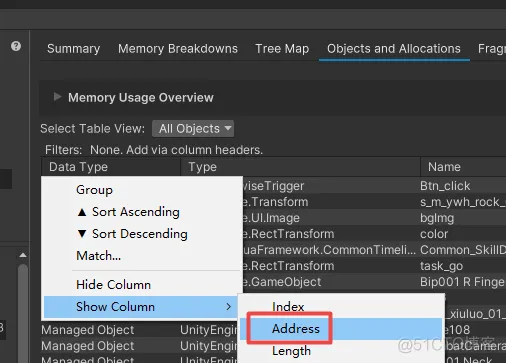Select the s_m_ywh_rock name cell

coord(463,202)
